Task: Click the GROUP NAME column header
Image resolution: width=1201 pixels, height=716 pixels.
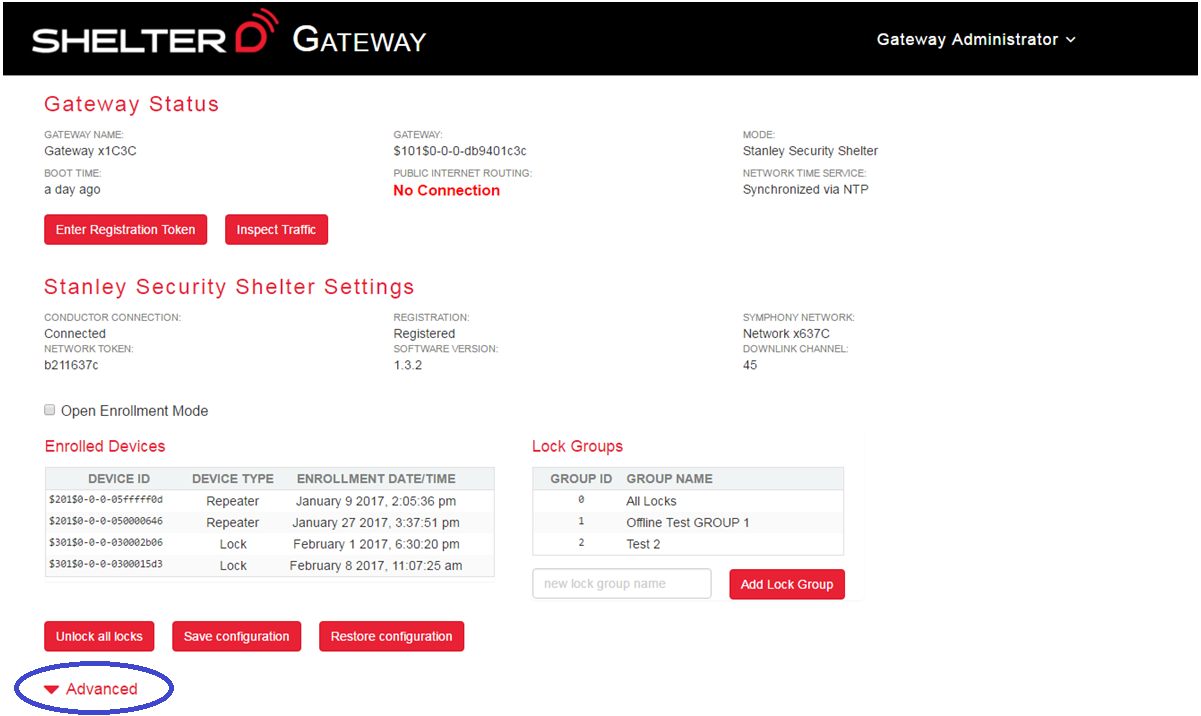Action: (670, 479)
